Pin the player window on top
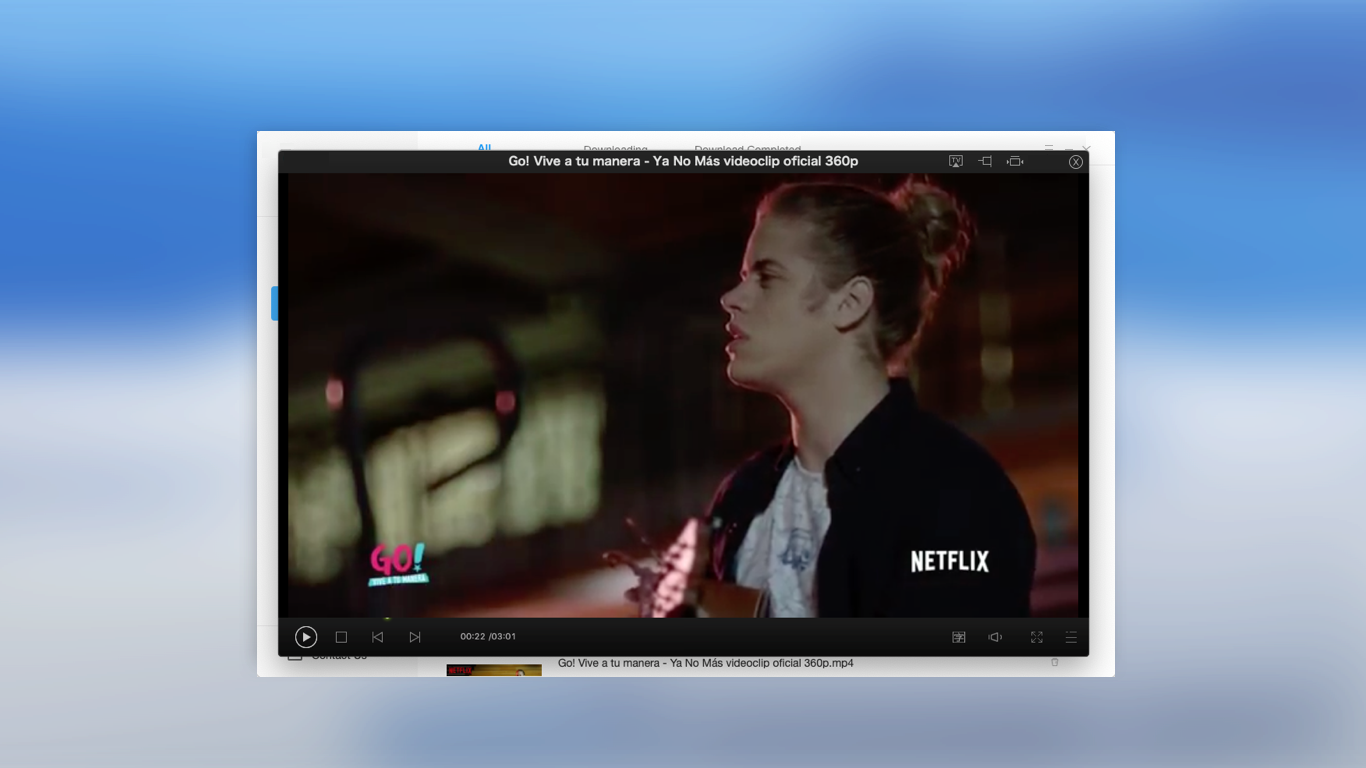This screenshot has height=768, width=1366. click(985, 161)
